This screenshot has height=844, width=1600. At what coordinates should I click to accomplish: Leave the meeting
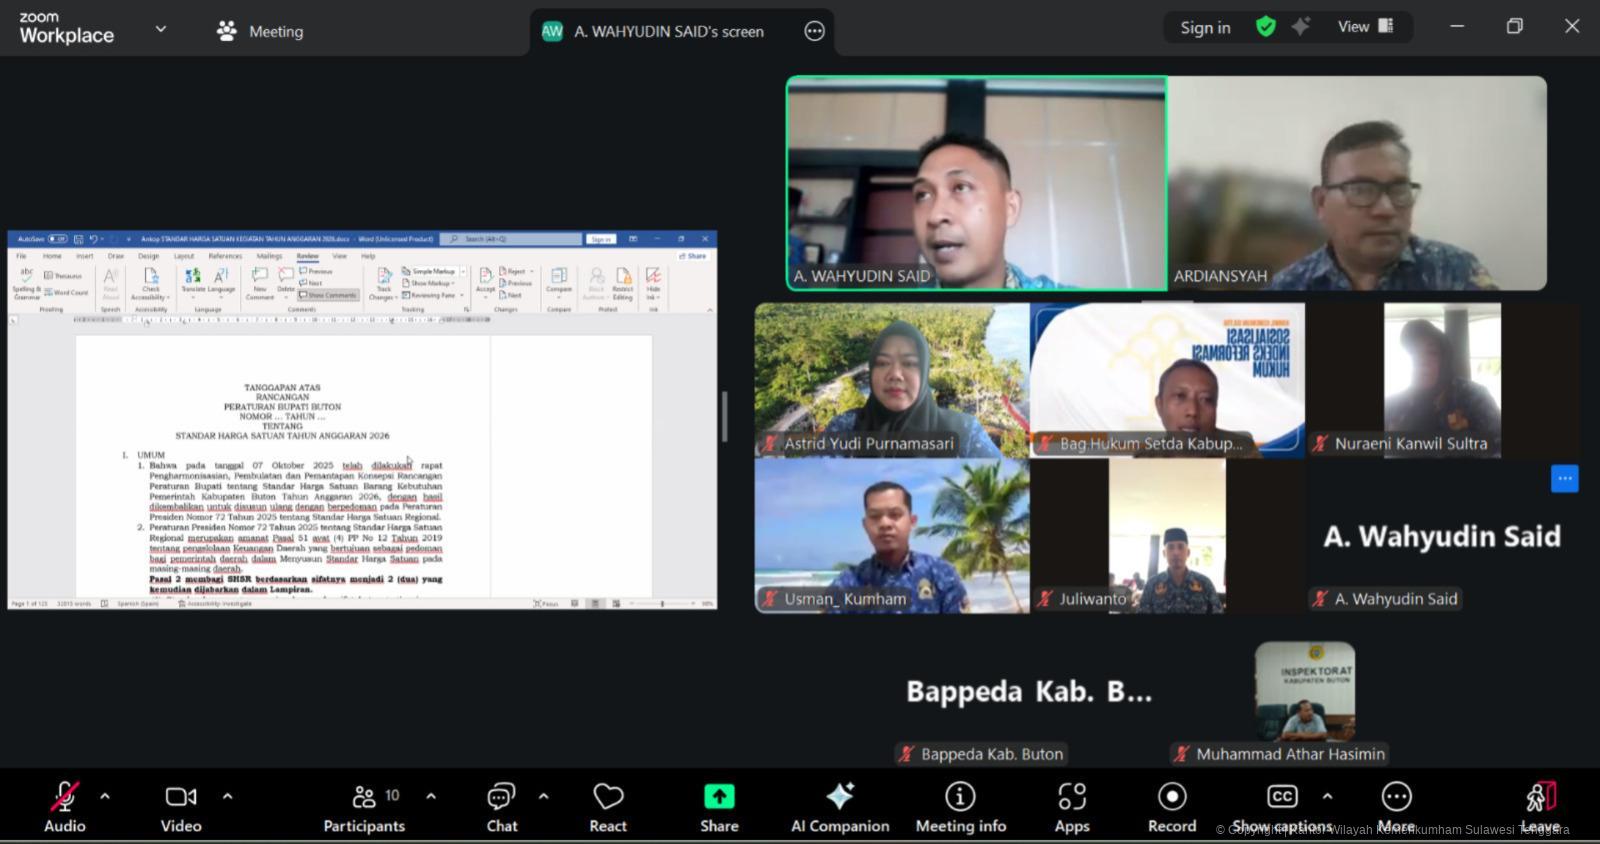(1540, 807)
